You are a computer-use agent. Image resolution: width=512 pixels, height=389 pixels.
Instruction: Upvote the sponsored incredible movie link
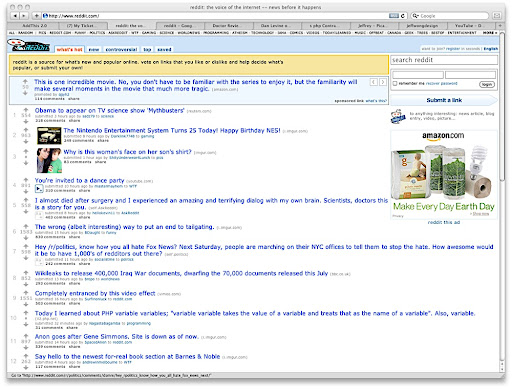(25, 81)
